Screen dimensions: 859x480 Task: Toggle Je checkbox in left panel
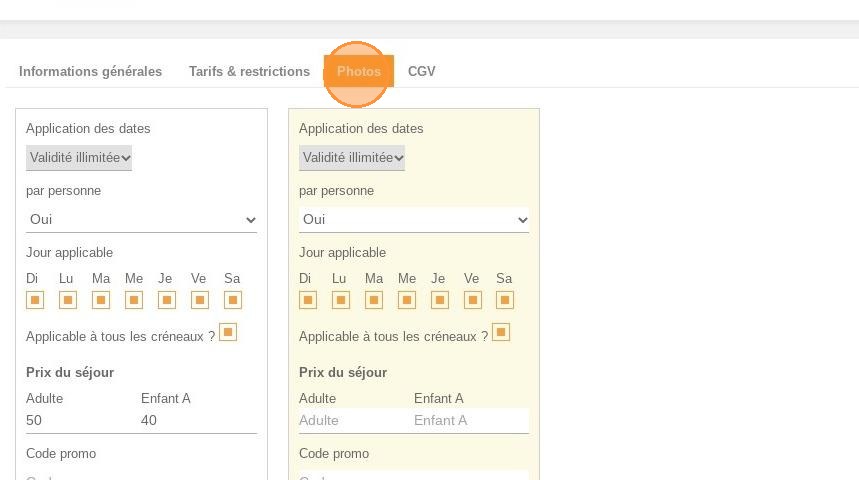[167, 300]
